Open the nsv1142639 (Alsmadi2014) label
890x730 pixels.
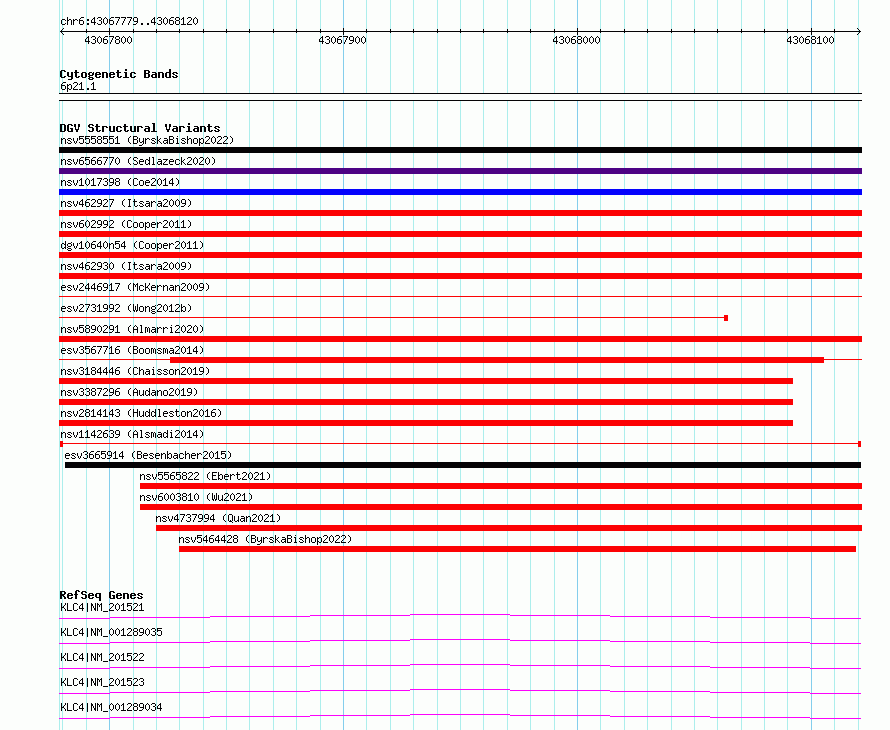click(x=132, y=434)
